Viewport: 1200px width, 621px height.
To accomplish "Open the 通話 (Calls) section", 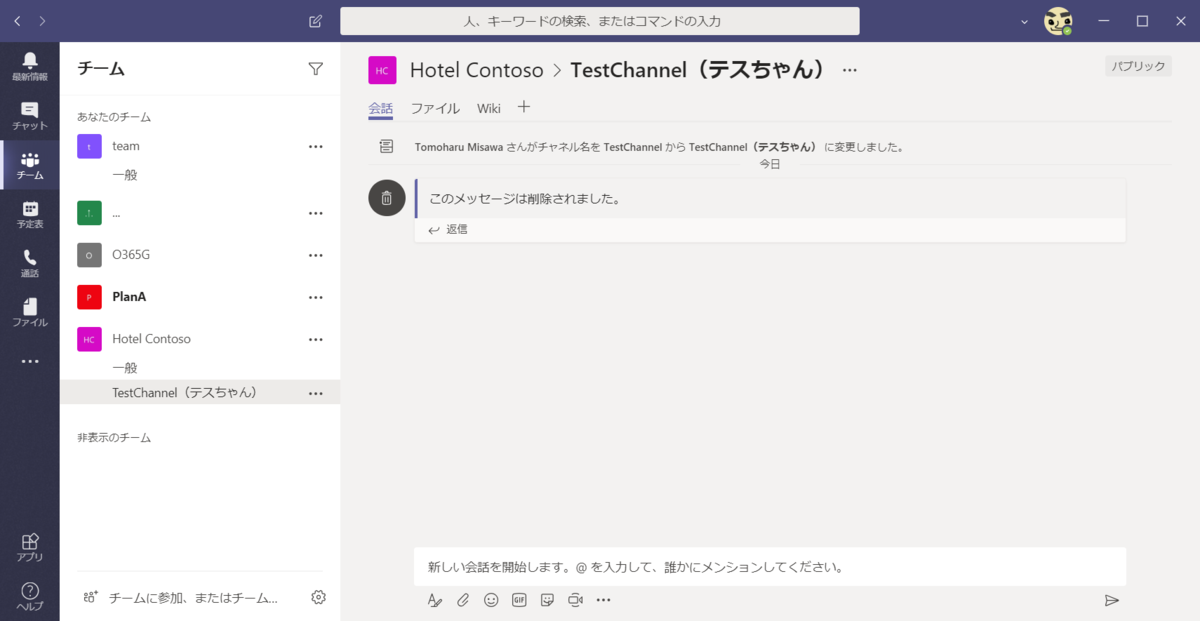I will (29, 262).
